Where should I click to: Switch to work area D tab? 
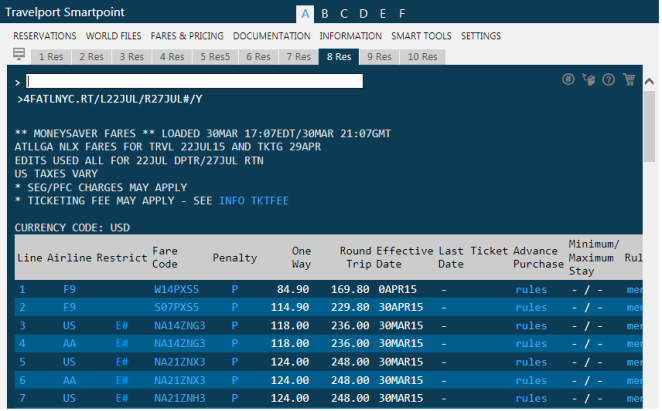[x=364, y=14]
